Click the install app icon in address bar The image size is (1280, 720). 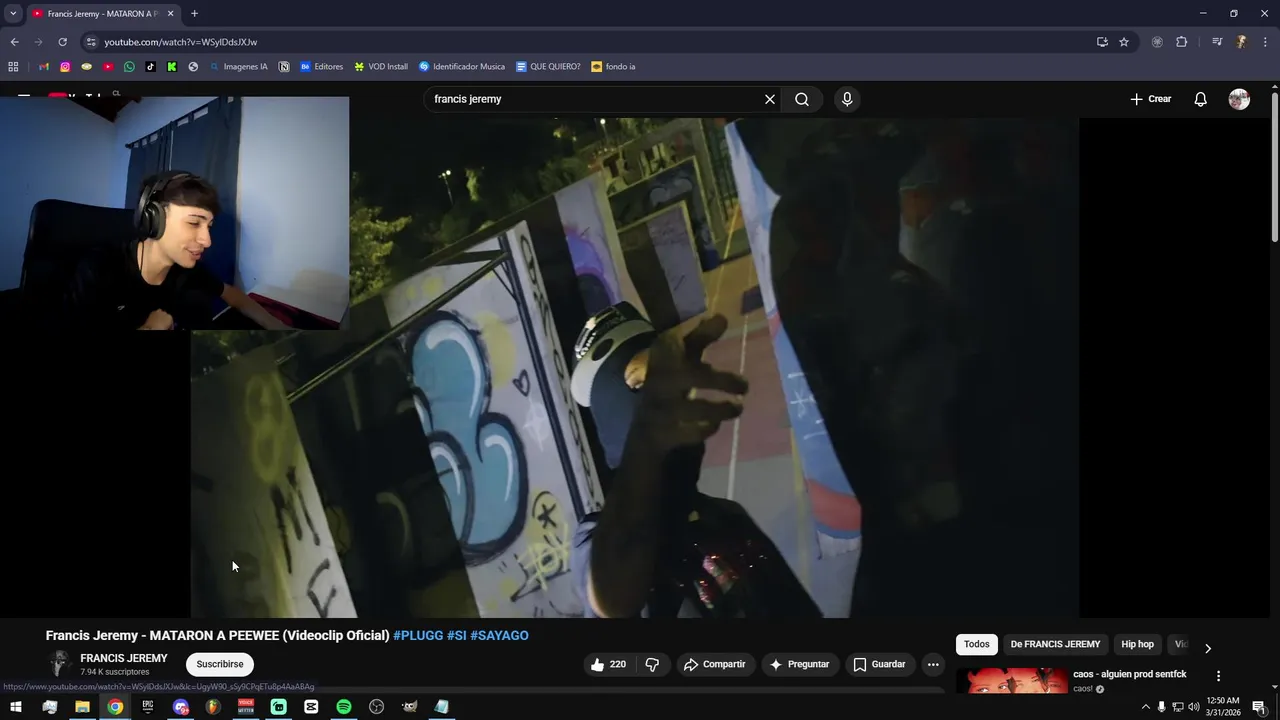[x=1102, y=42]
